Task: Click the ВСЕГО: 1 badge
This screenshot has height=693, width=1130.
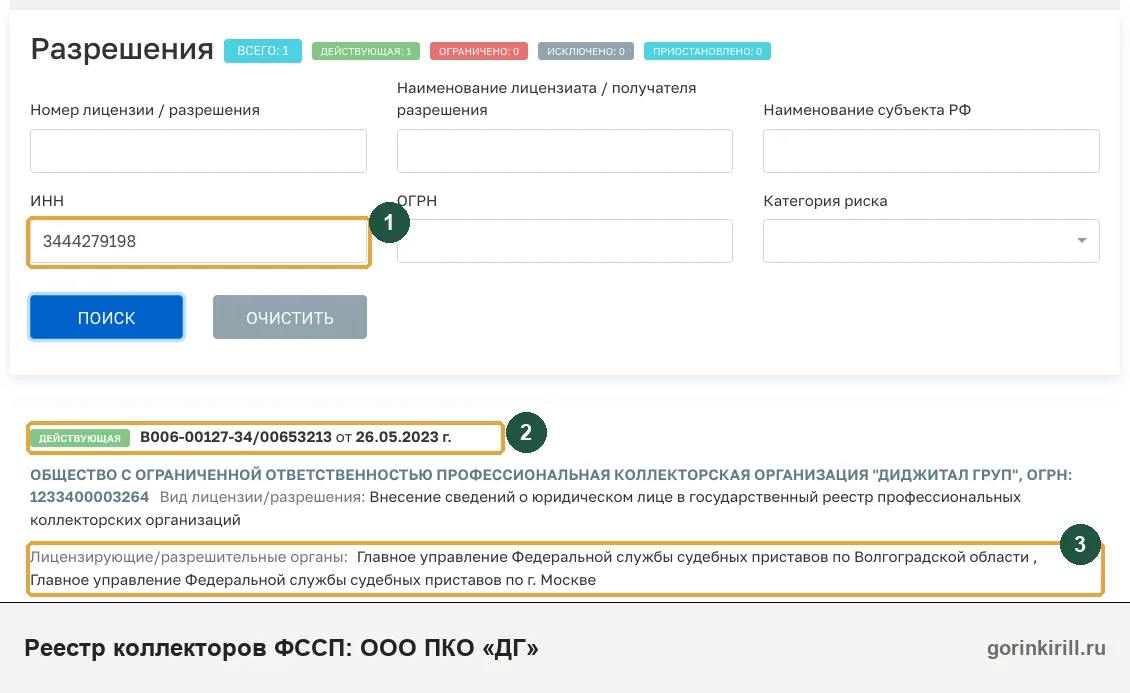Action: (262, 51)
